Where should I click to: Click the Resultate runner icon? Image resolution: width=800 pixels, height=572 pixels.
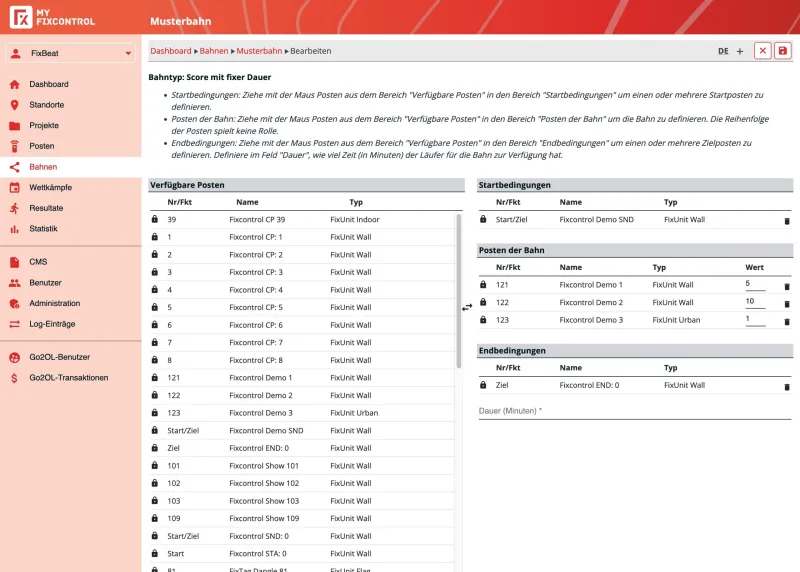14,208
